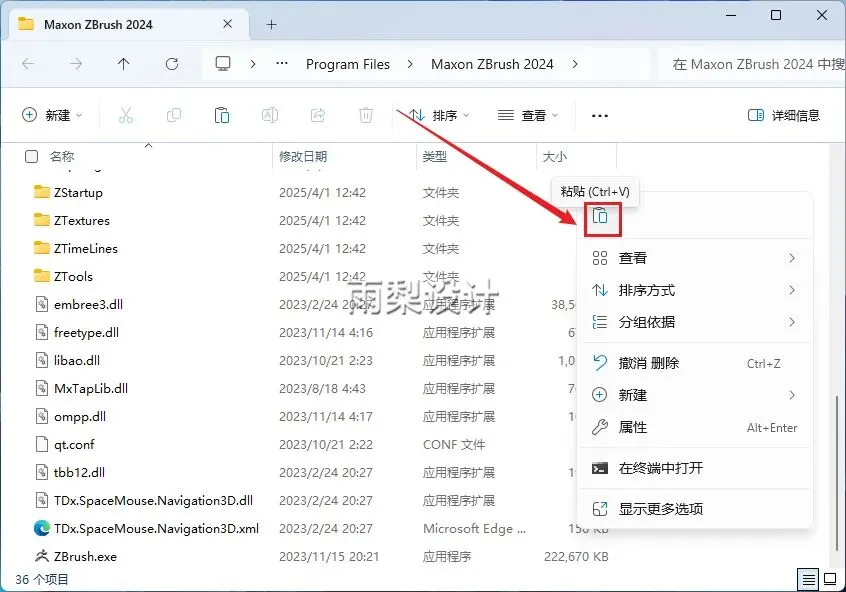This screenshot has width=846, height=592.
Task: Expand the chevron after Maxon ZBrush 2024 in the path
Action: (575, 64)
